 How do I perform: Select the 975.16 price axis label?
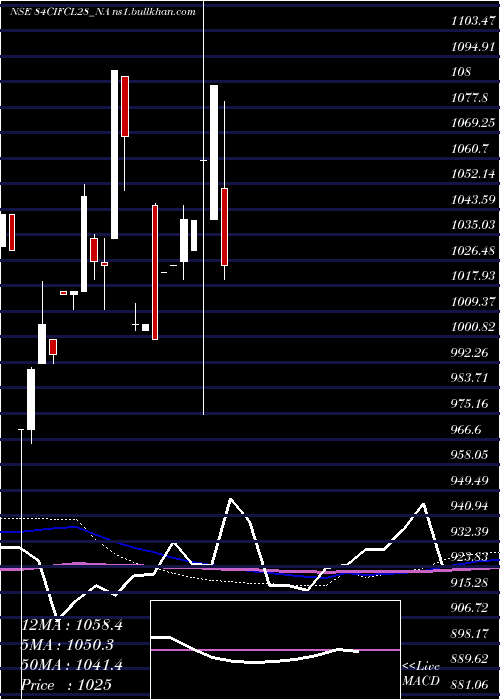pyautogui.click(x=470, y=404)
